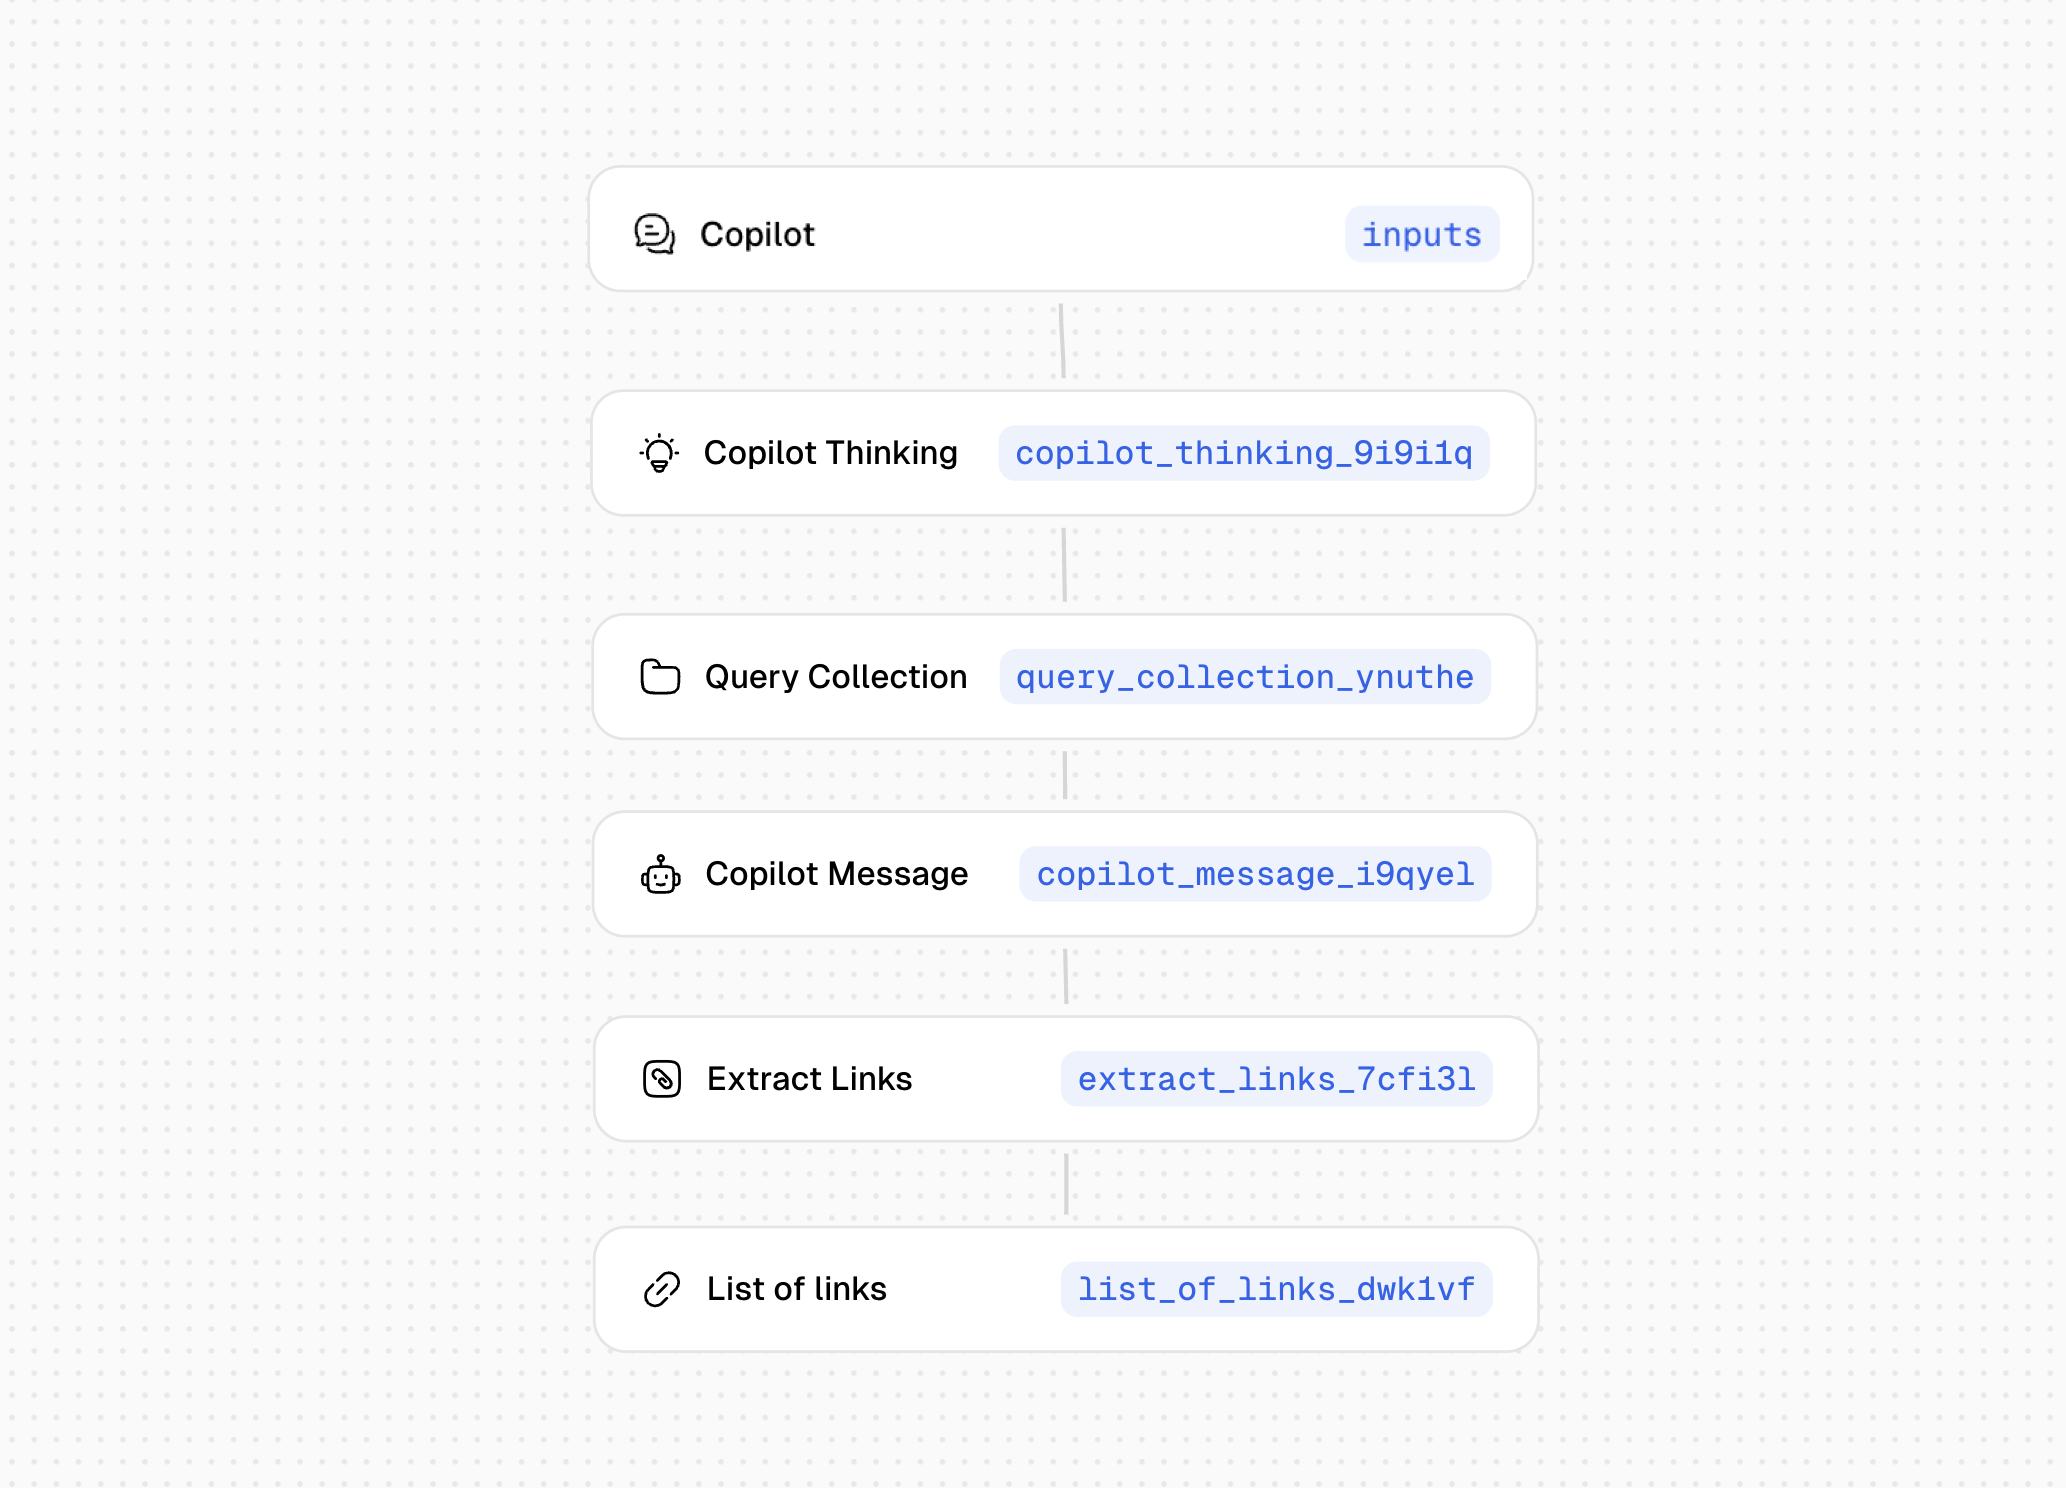Click the extract_links_7cfi3l identifier tag
This screenshot has height=1488, width=2066.
click(x=1276, y=1079)
